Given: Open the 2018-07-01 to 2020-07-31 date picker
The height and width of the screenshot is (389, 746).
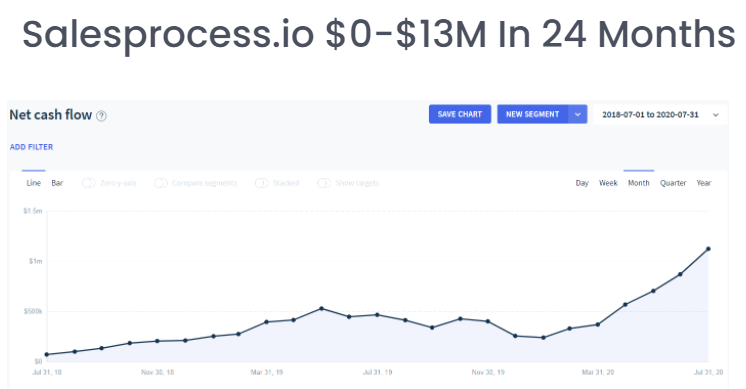Looking at the screenshot, I should coord(660,115).
